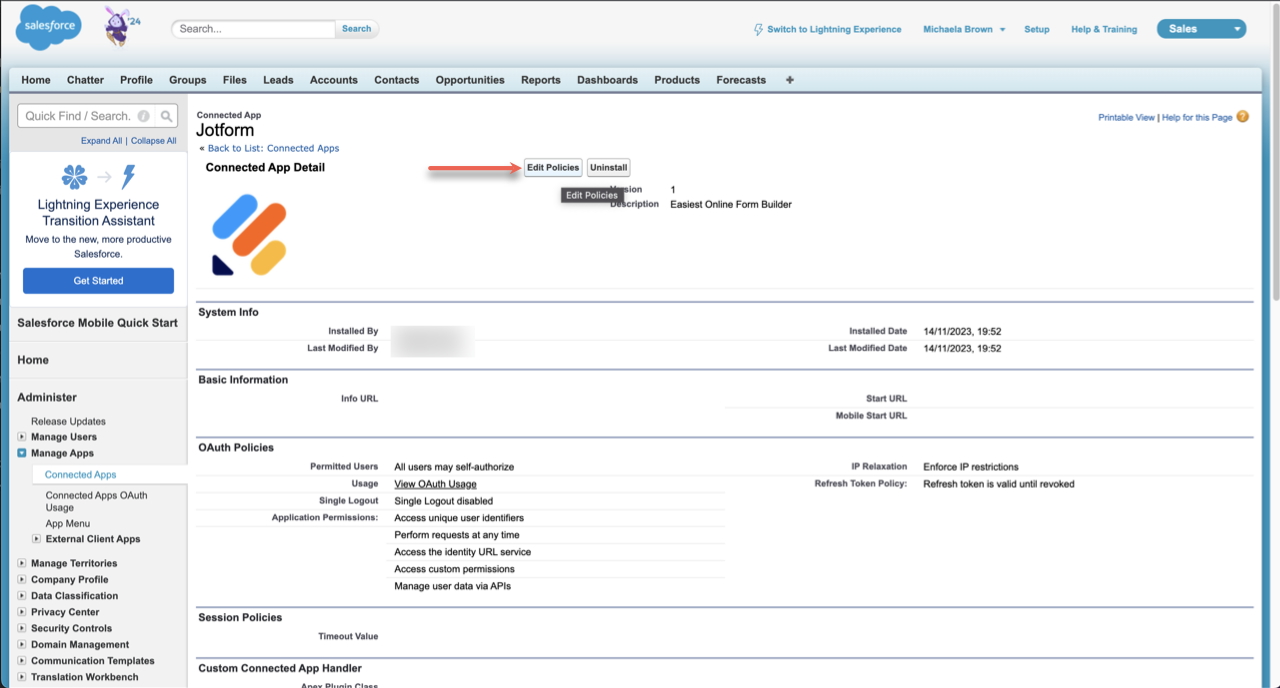Go to the Opportunities tab
The width and height of the screenshot is (1280, 688).
point(470,80)
